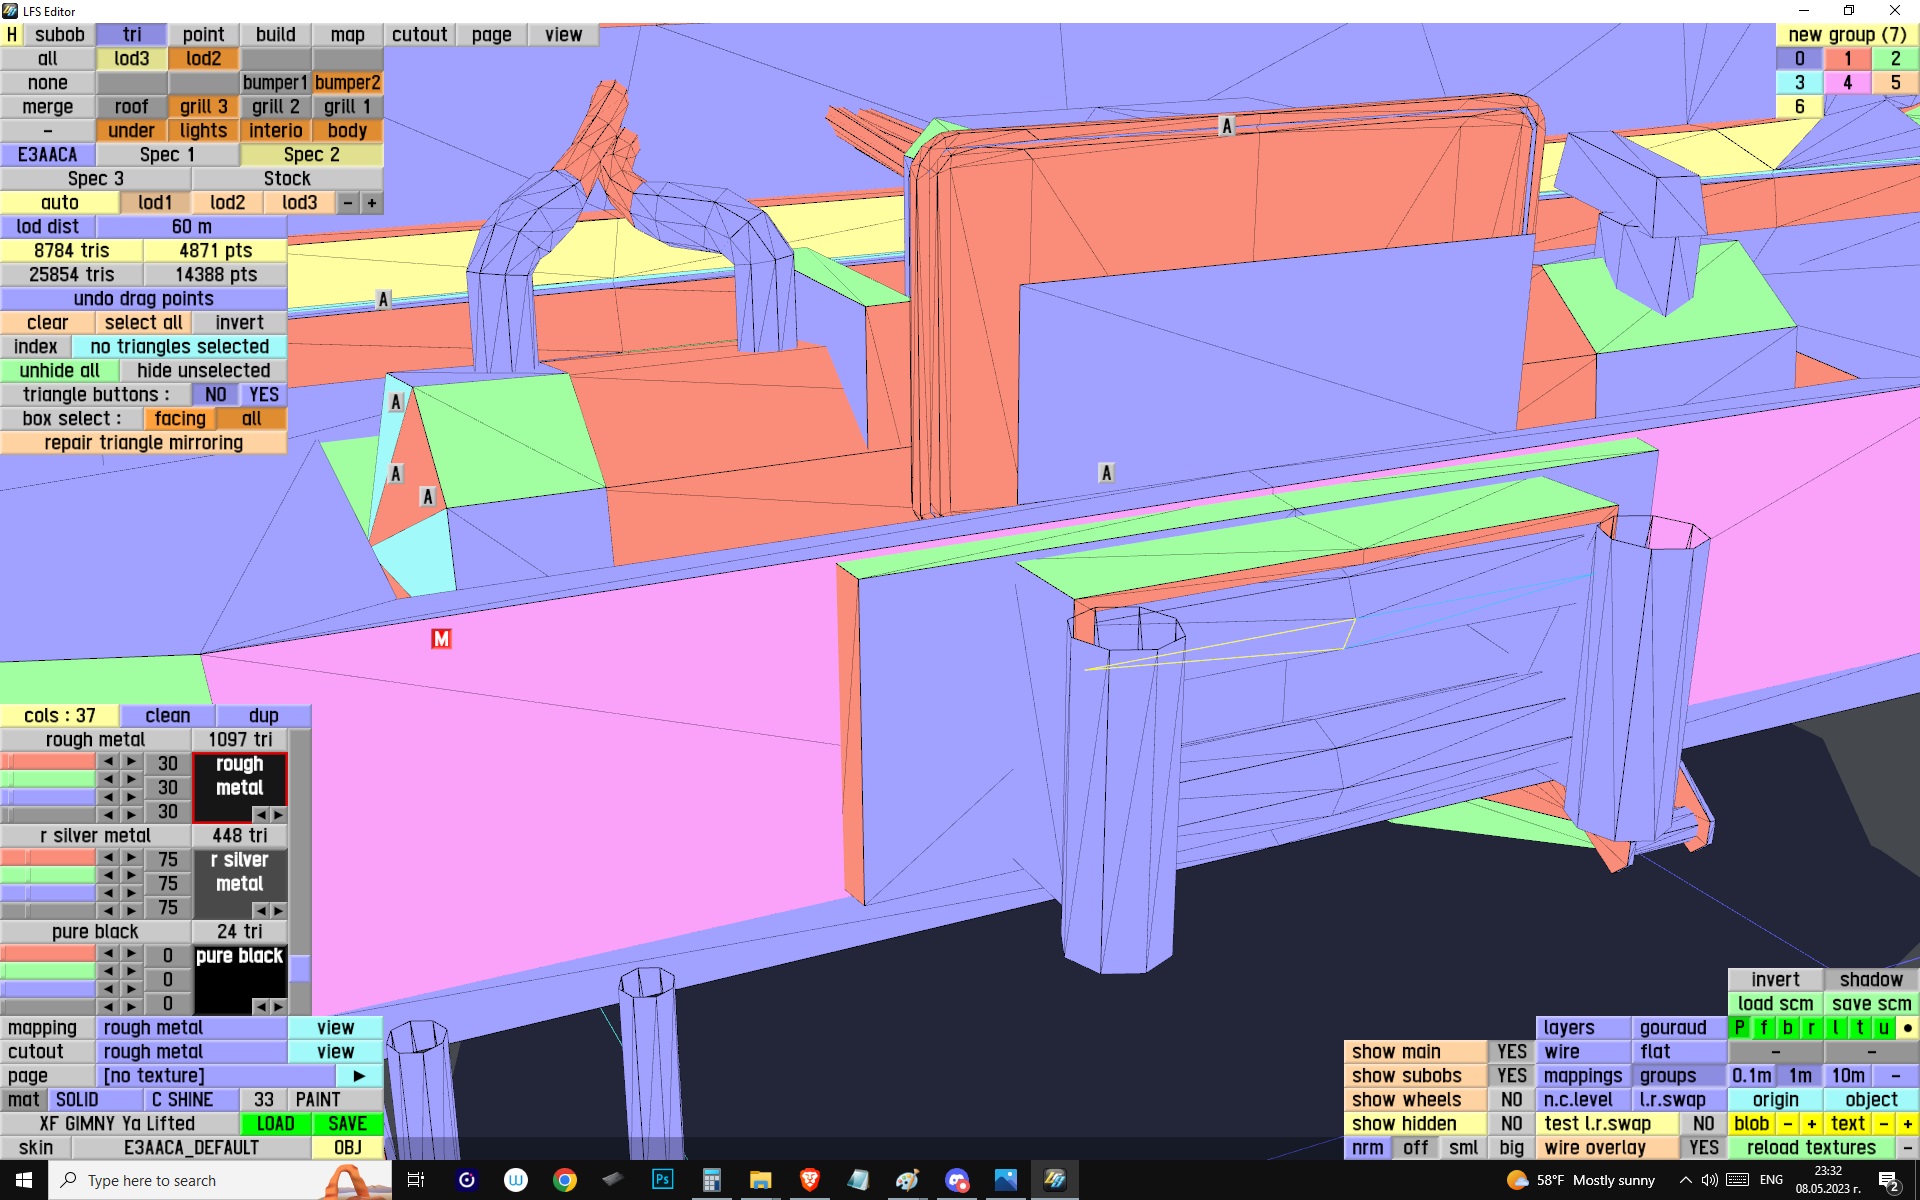1920x1200 pixels.
Task: Open Photoshop from the taskbar
Action: click(662, 1180)
